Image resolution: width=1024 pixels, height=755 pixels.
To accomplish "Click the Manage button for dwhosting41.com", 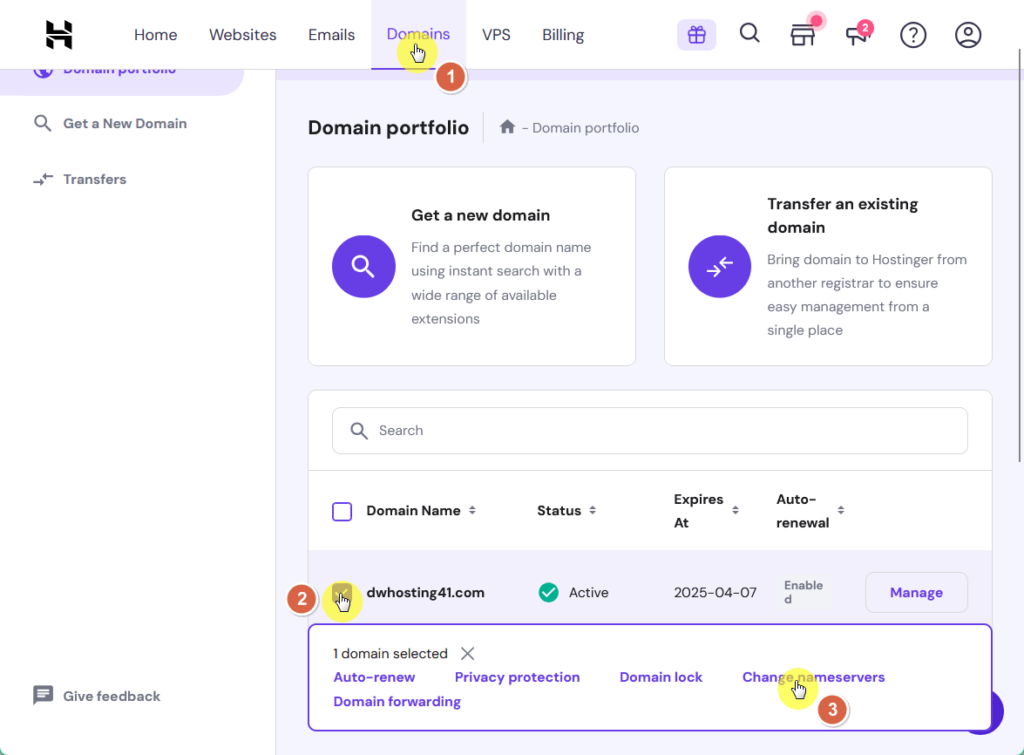I will coord(916,592).
